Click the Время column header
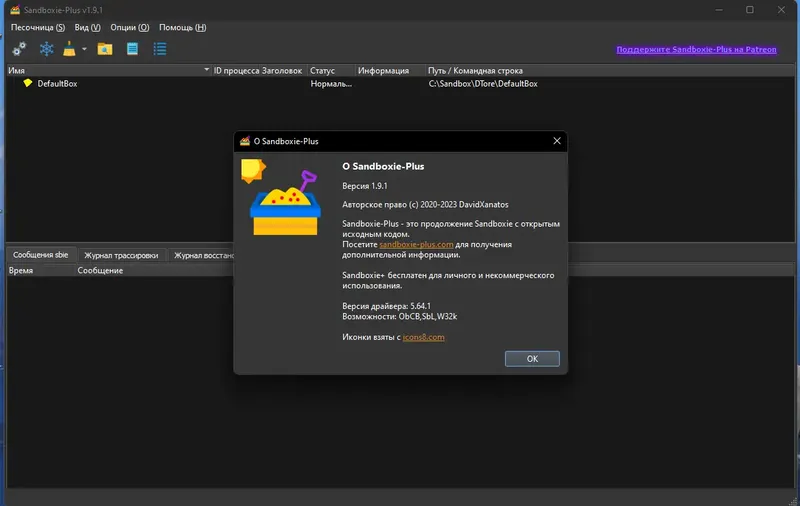The height and width of the screenshot is (506, 800). 41,270
